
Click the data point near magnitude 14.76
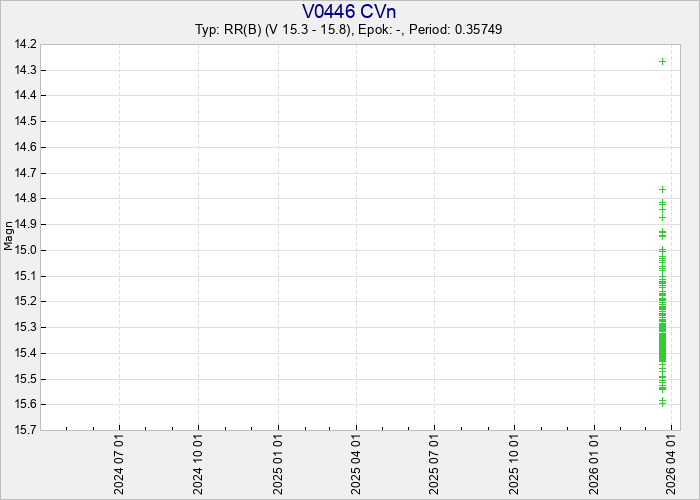coord(662,189)
